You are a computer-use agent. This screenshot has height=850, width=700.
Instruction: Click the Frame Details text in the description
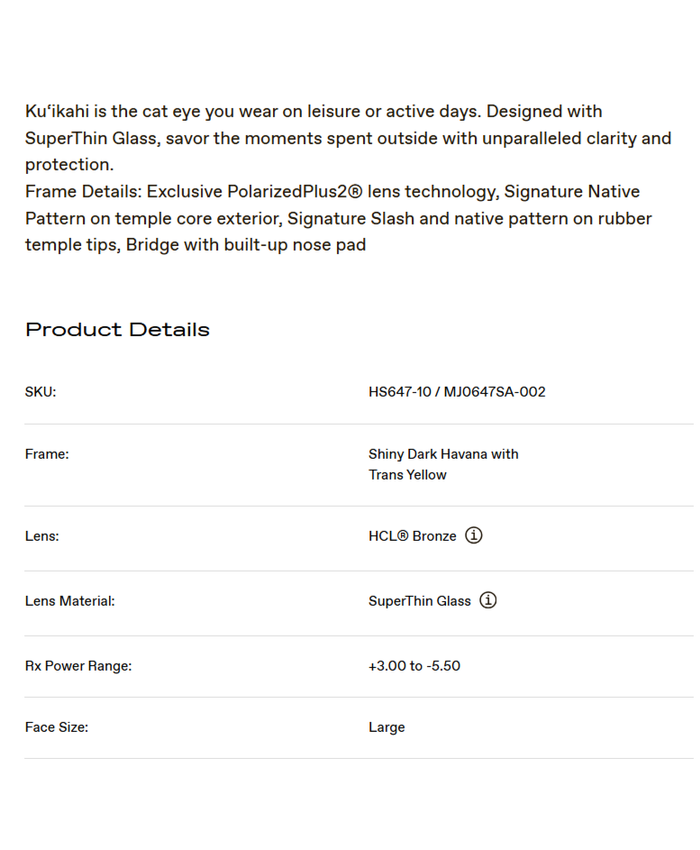pos(82,192)
